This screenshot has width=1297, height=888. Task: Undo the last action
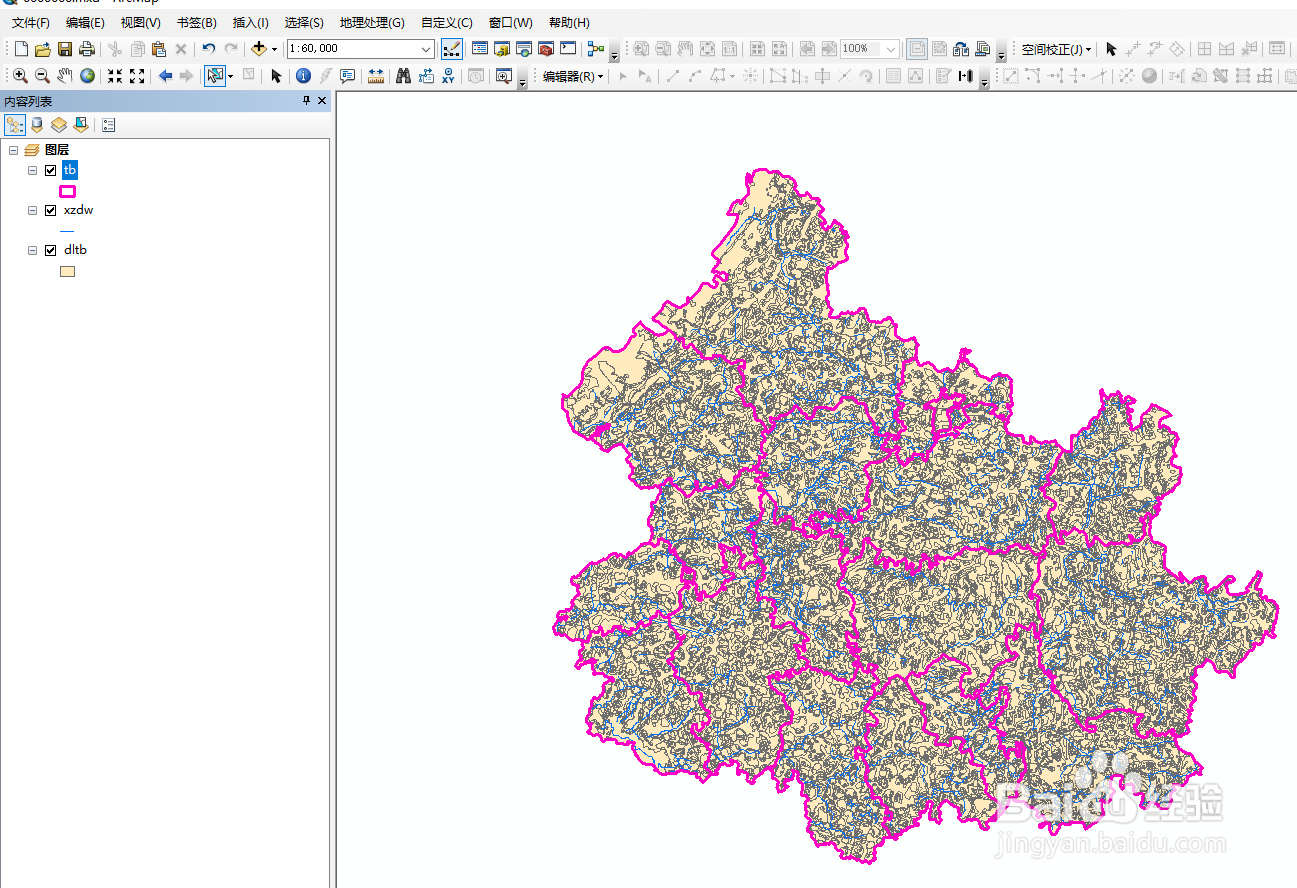point(208,49)
